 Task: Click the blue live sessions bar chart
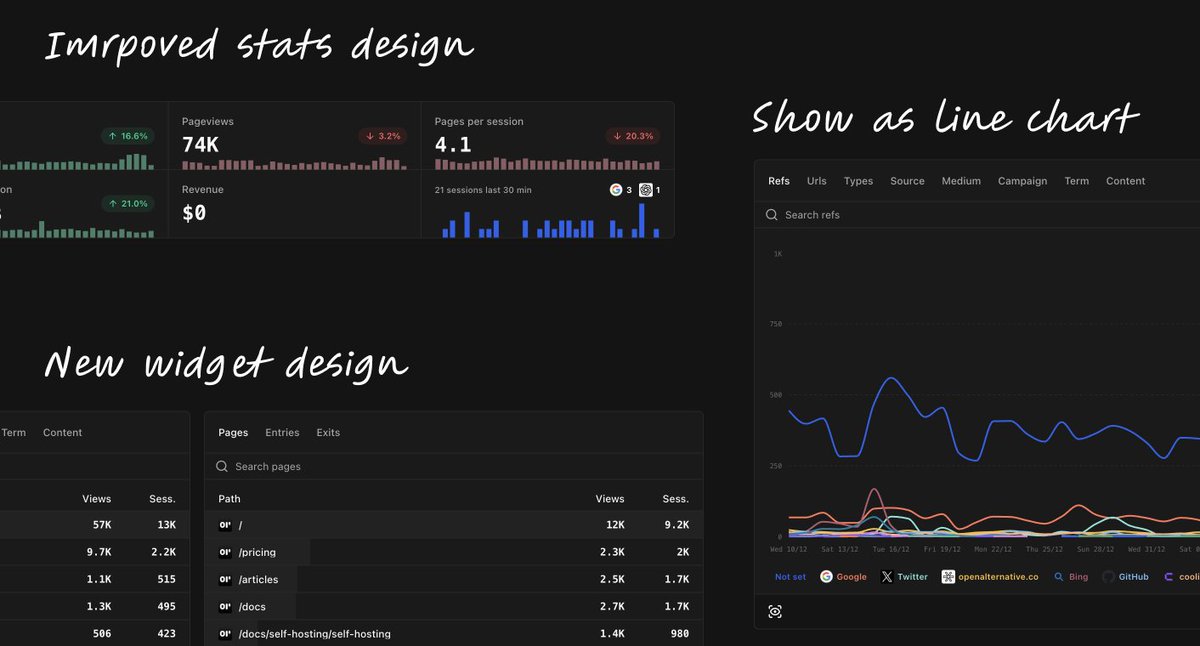click(551, 220)
